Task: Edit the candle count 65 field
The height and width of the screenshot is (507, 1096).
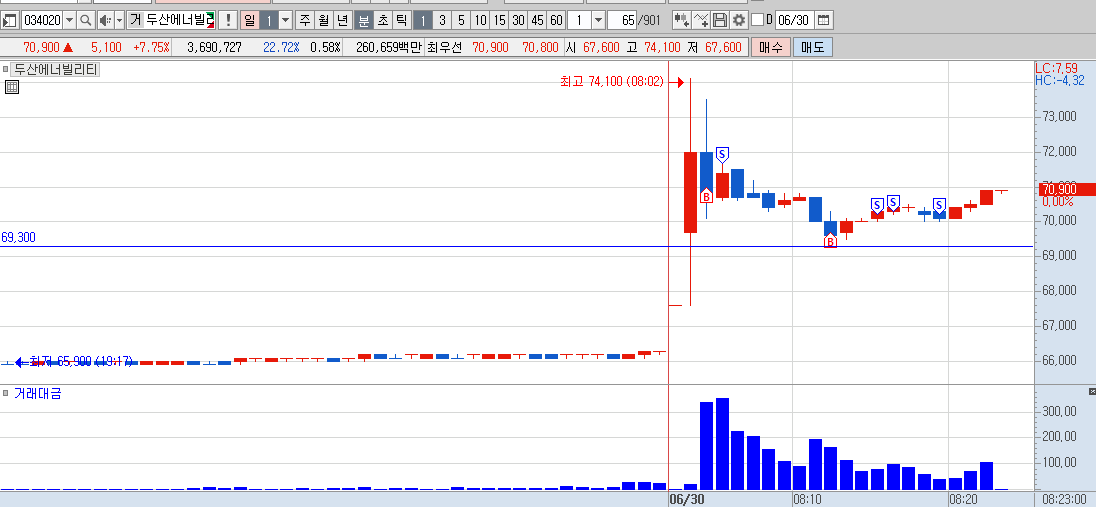Action: 623,20
